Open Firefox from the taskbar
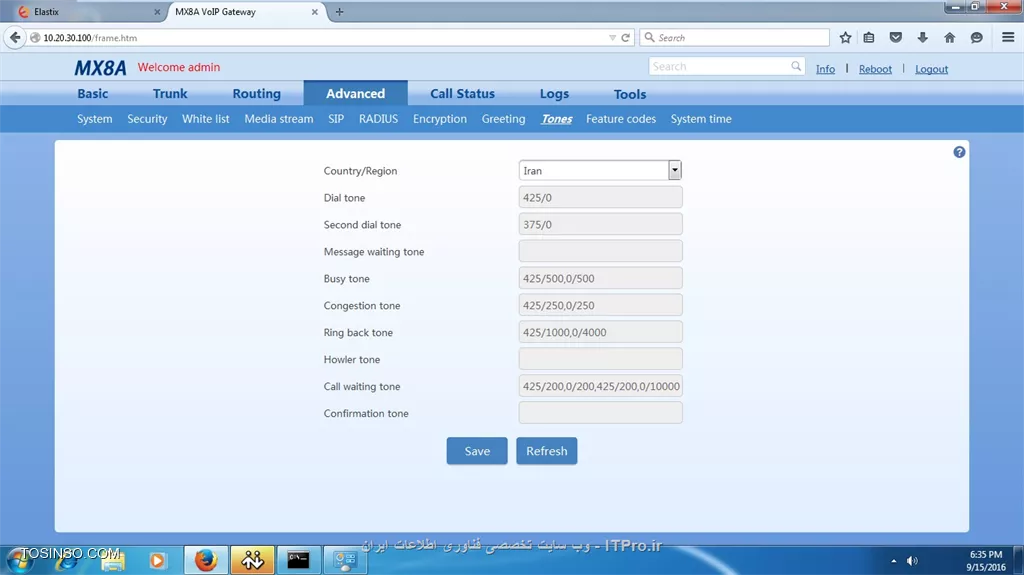This screenshot has height=575, width=1024. tap(206, 560)
